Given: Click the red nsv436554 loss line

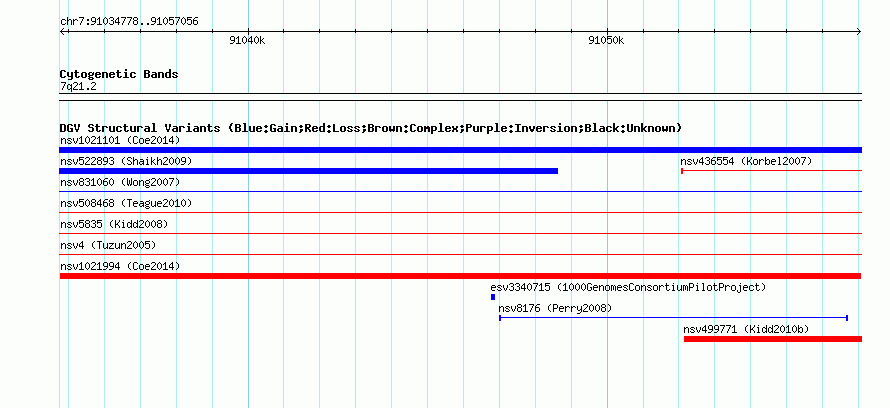Looking at the screenshot, I should 771,170.
